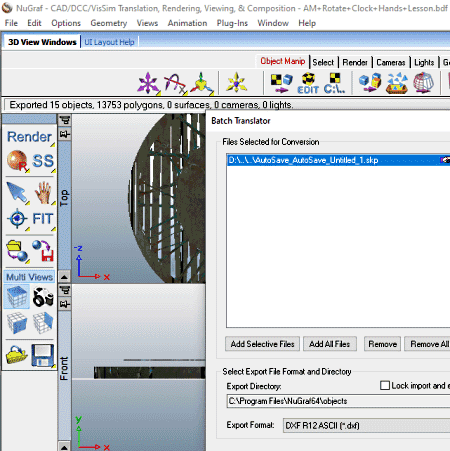This screenshot has height=451, width=450.
Task: Select the Cameras toolbar tab
Action: point(391,62)
